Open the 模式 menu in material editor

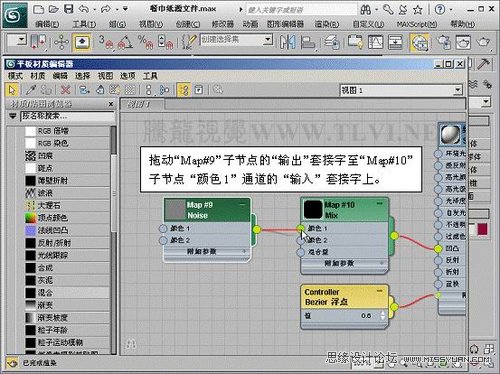15,76
